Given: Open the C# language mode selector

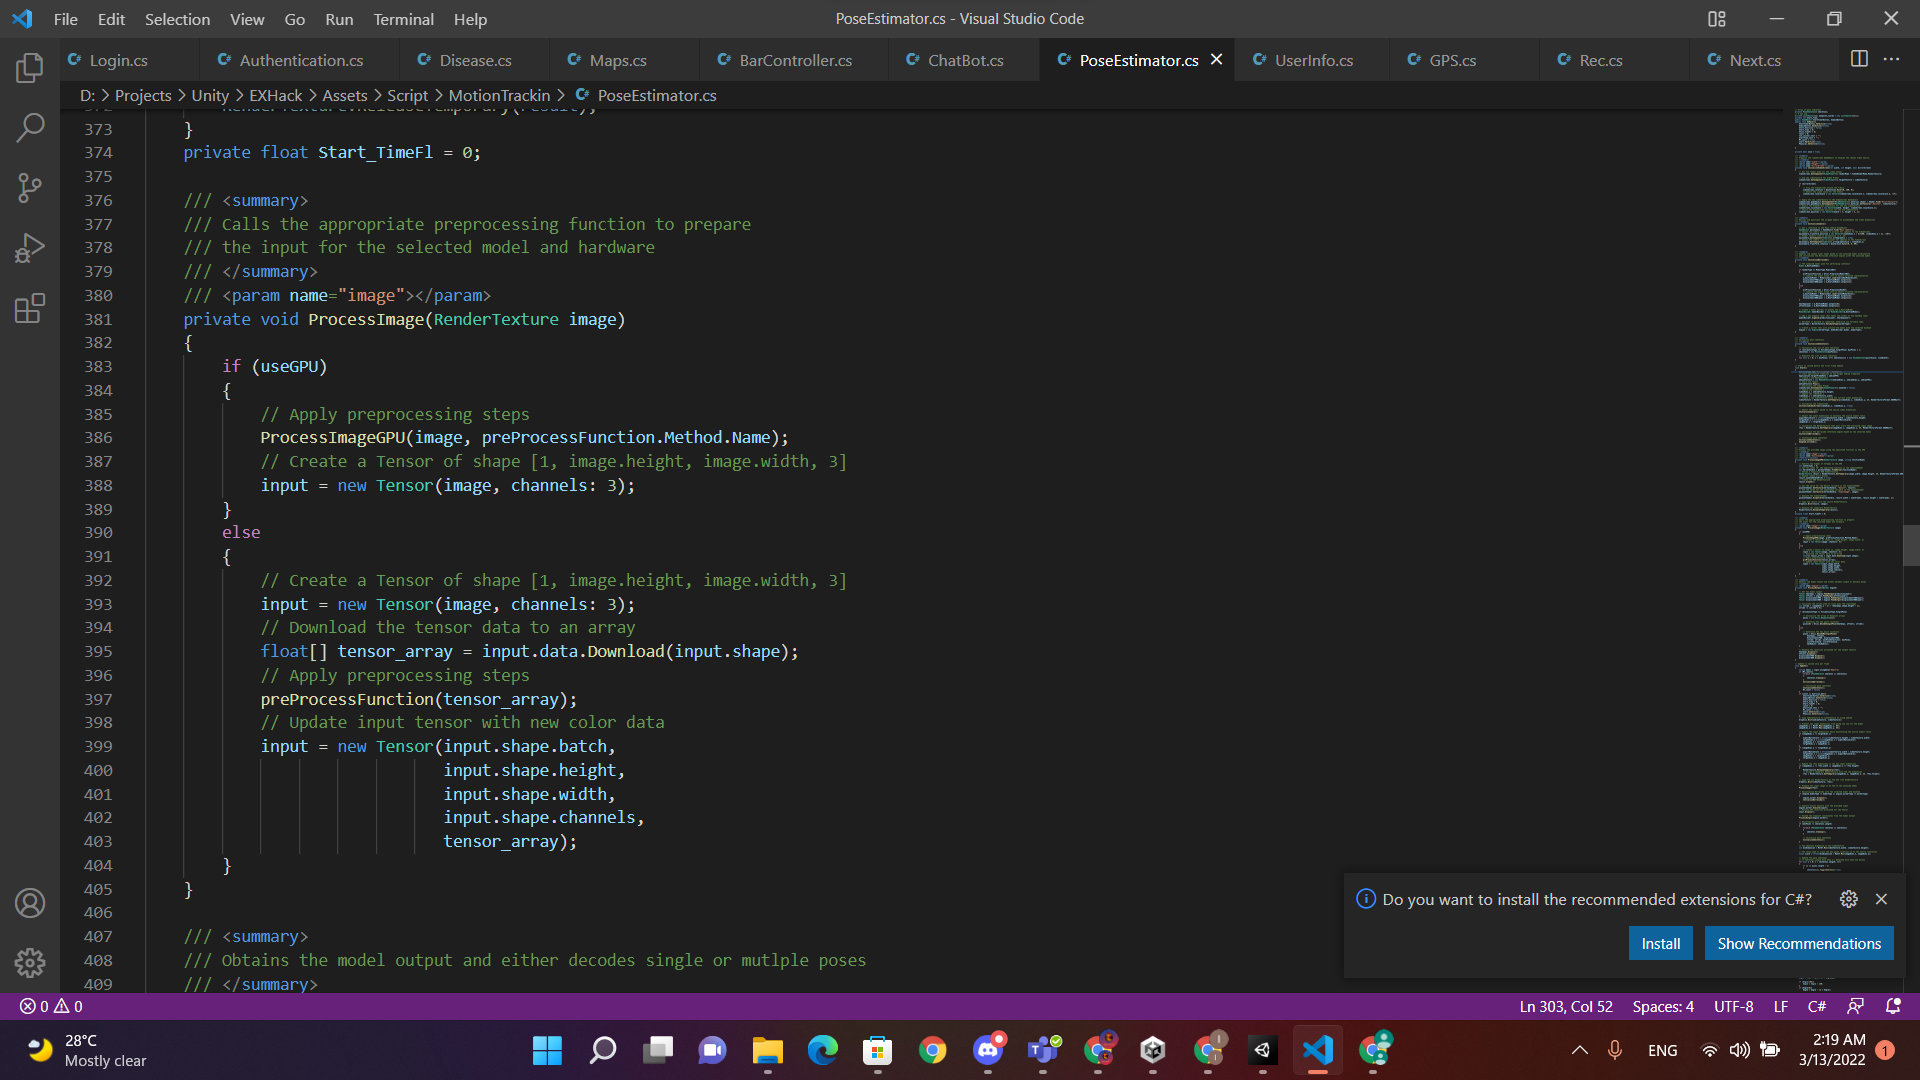Looking at the screenshot, I should coord(1817,1006).
